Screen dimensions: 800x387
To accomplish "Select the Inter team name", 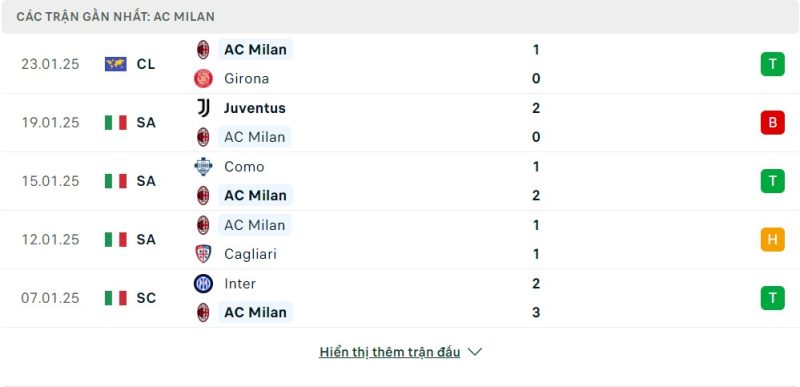I will pyautogui.click(x=240, y=283).
